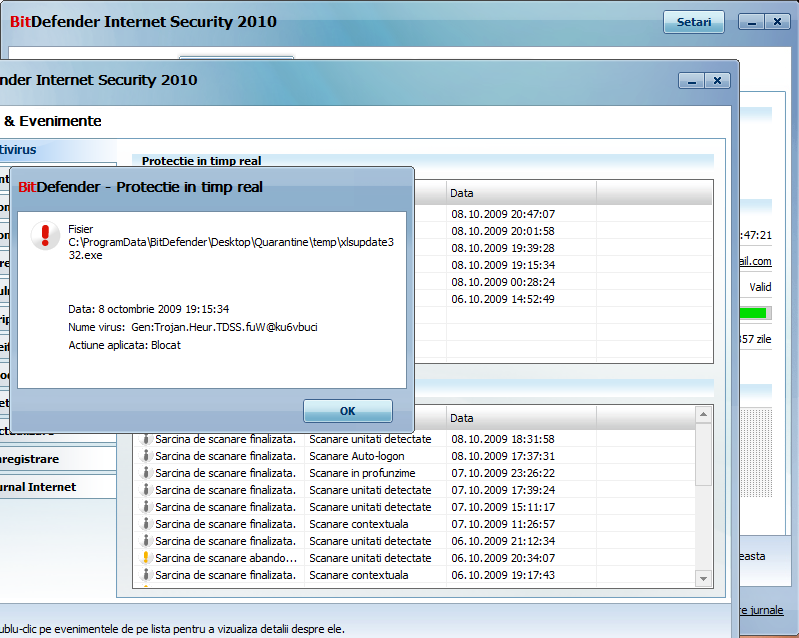Screen dimensions: 799x638
Task: Click info icon of scan dated 07.10.2009 15:11:17
Action: pyautogui.click(x=146, y=507)
